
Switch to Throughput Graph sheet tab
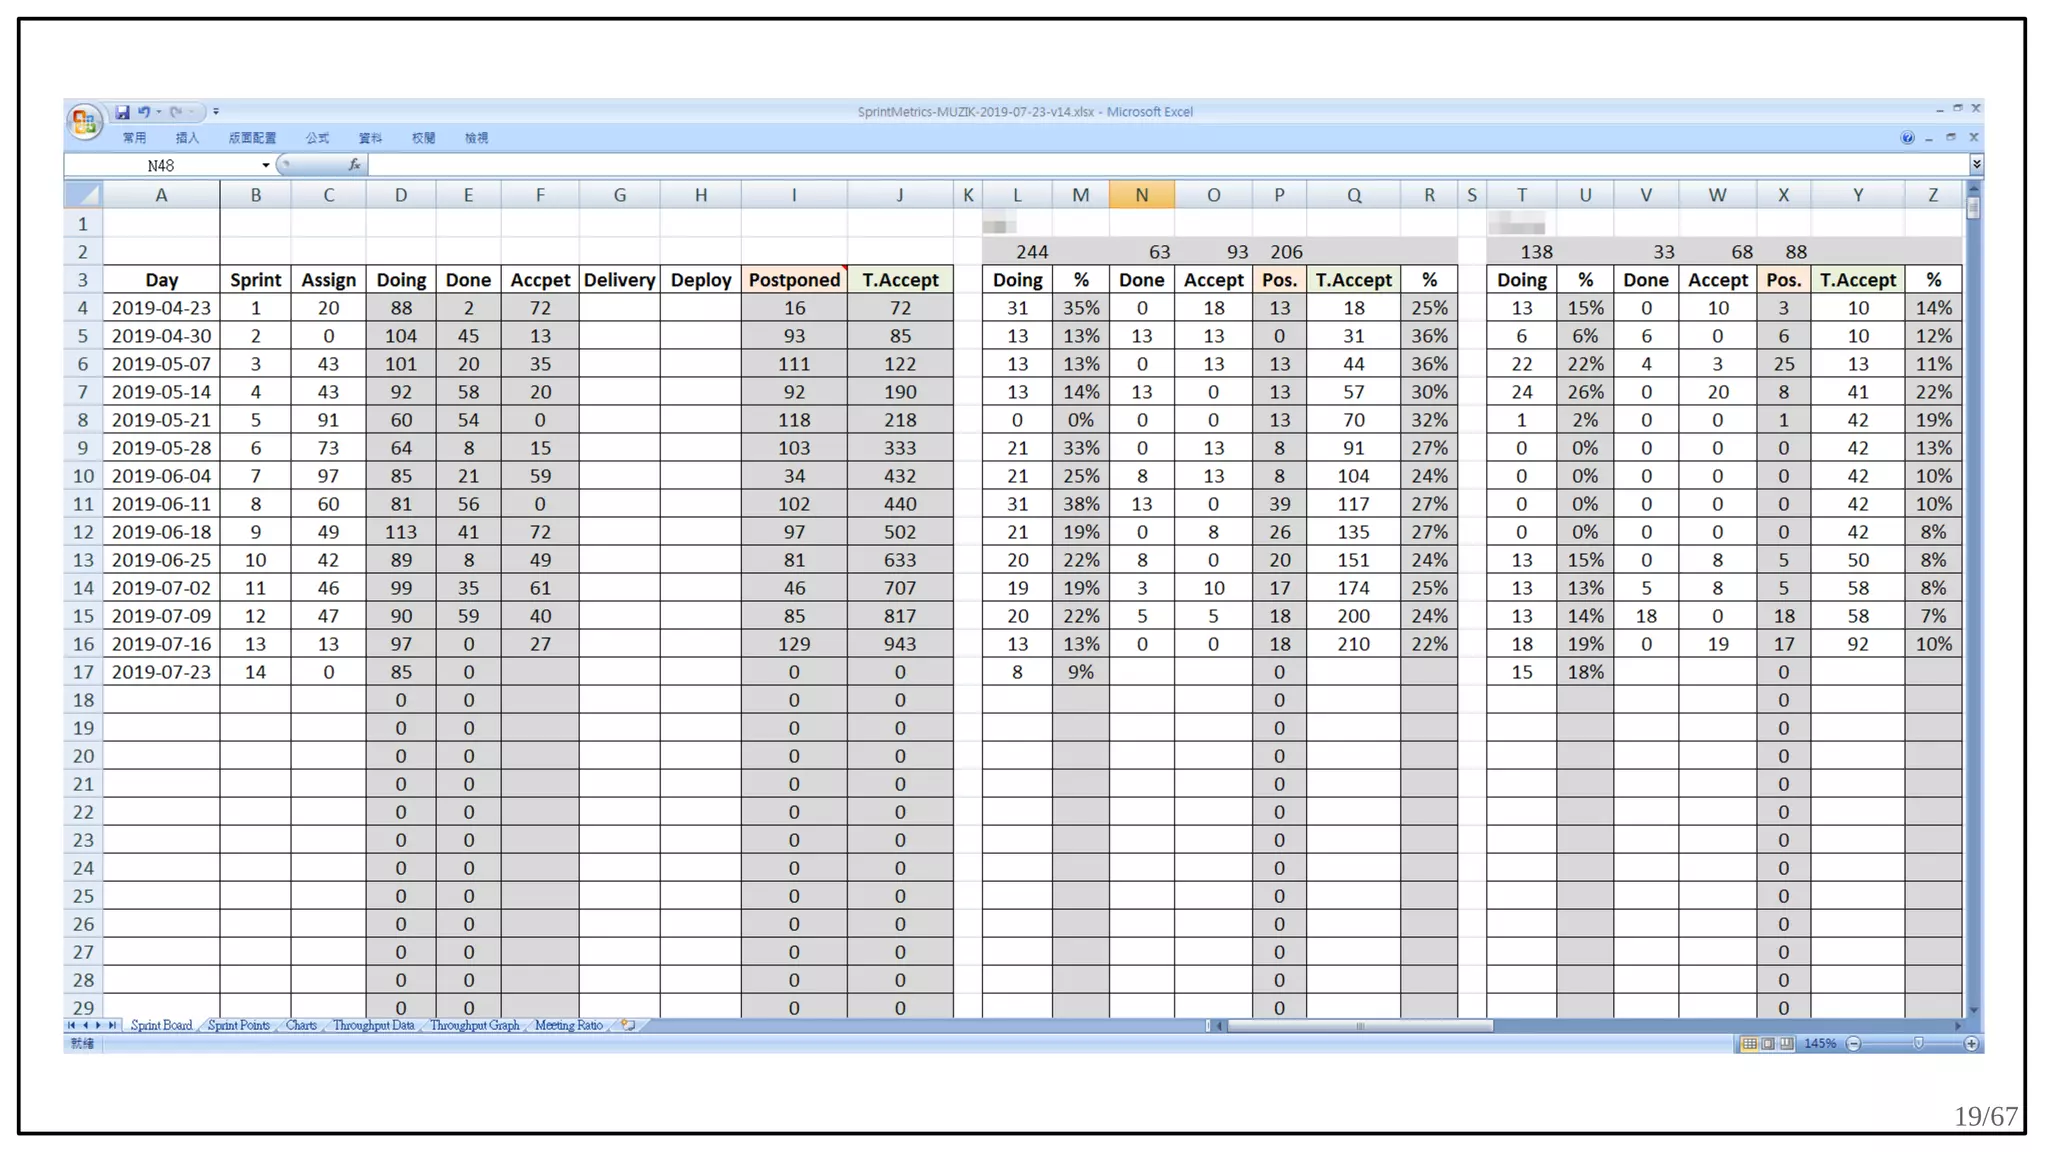coord(474,1025)
